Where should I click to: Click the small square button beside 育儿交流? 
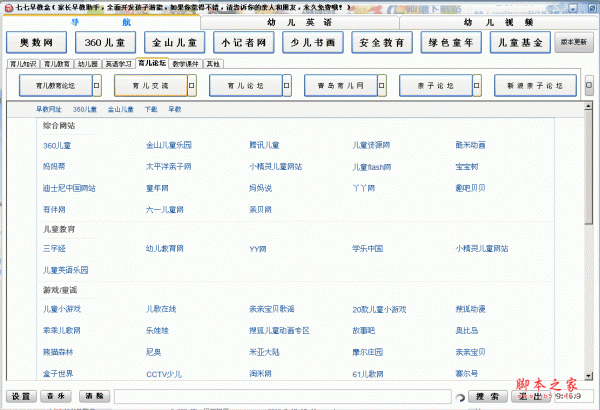pyautogui.click(x=192, y=85)
